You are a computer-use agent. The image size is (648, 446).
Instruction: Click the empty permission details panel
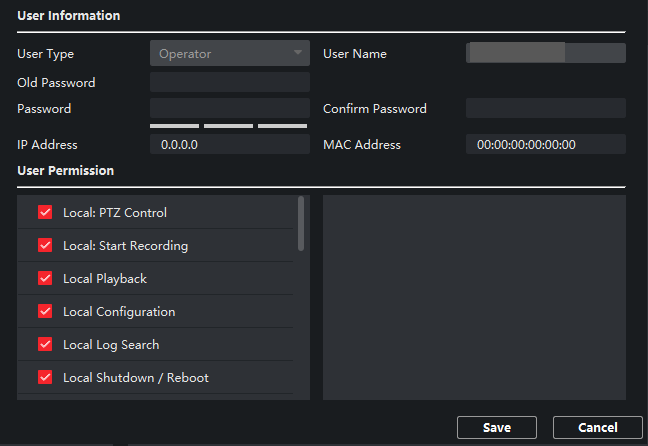click(474, 298)
